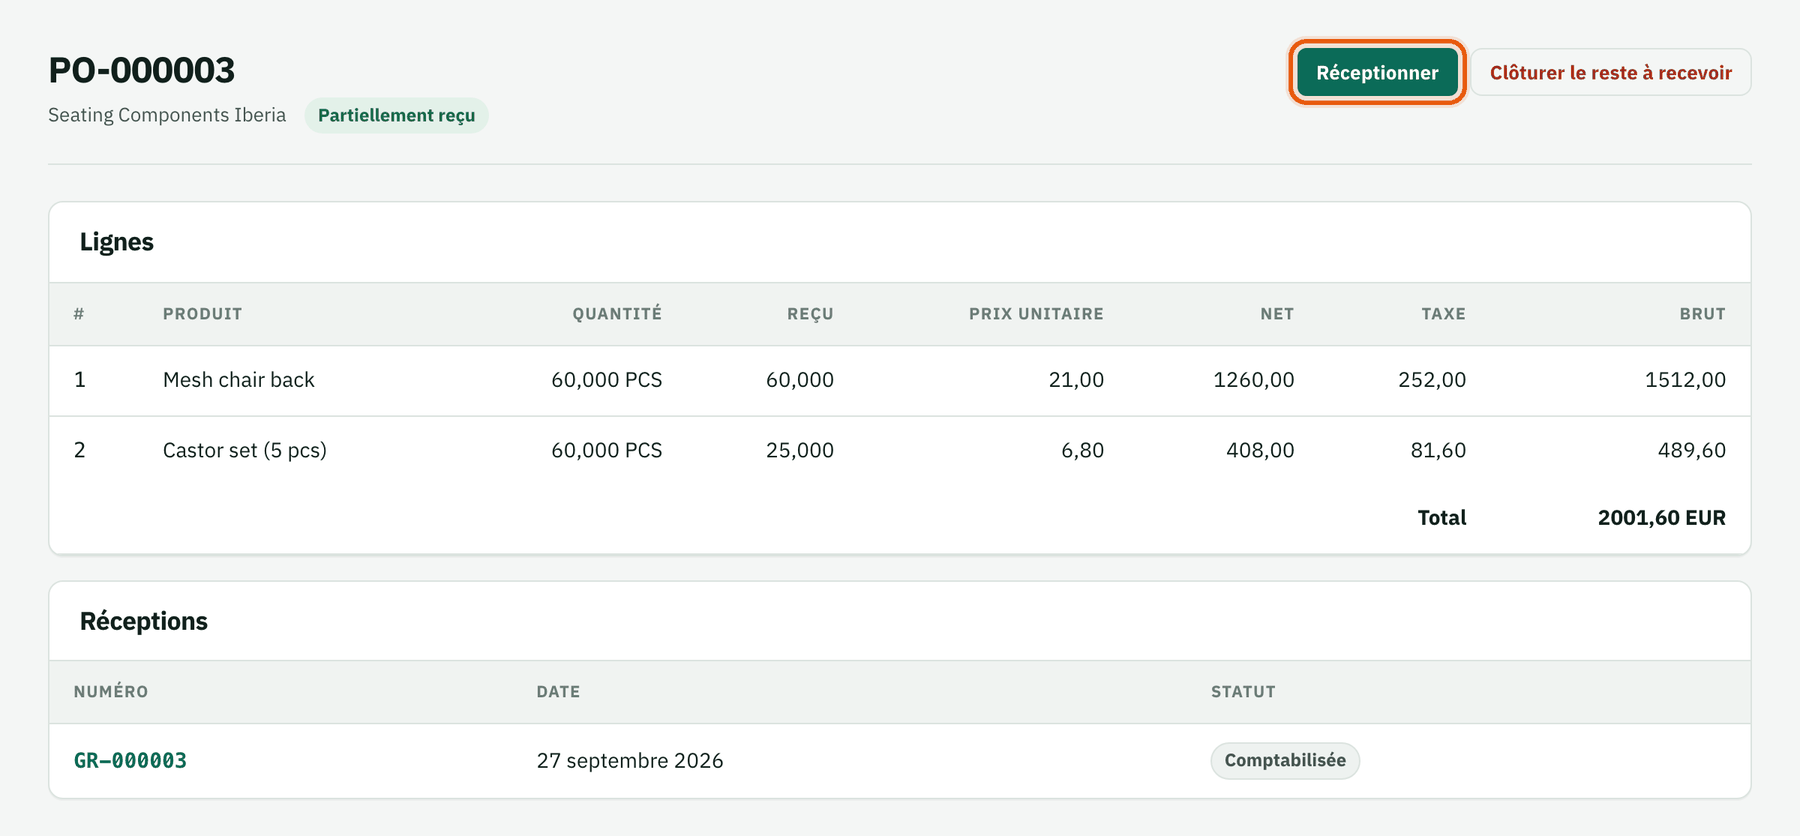
Task: Click the QUANTITÉ column header
Action: pos(617,314)
